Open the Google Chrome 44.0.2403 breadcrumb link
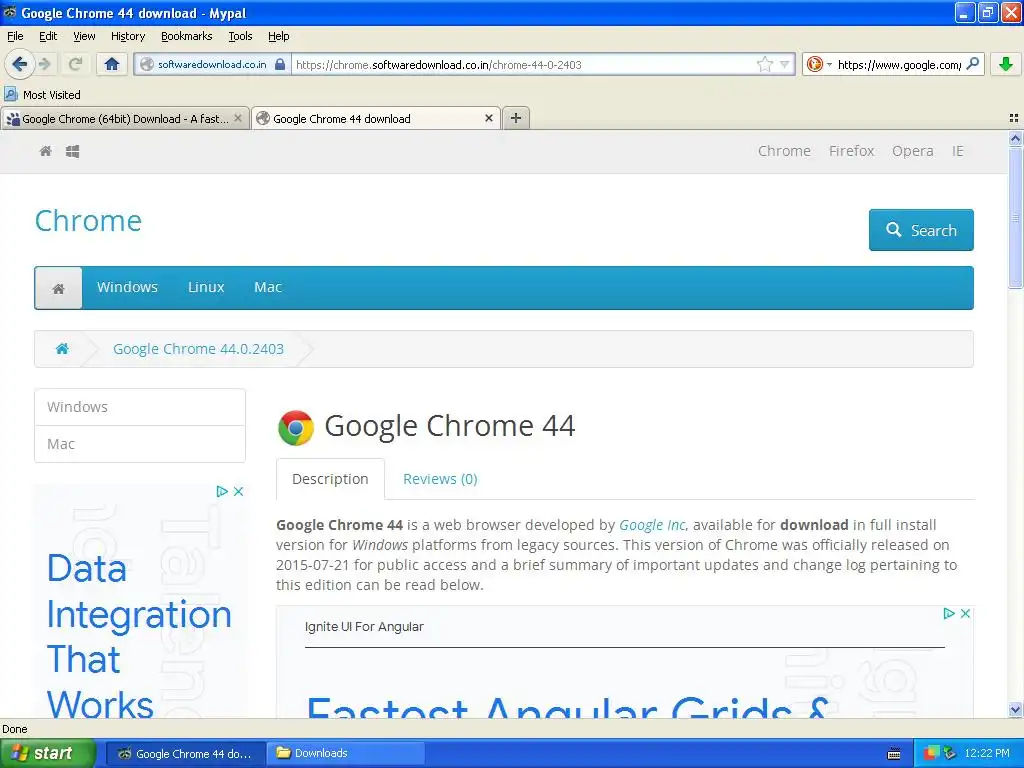This screenshot has height=768, width=1024. point(199,349)
